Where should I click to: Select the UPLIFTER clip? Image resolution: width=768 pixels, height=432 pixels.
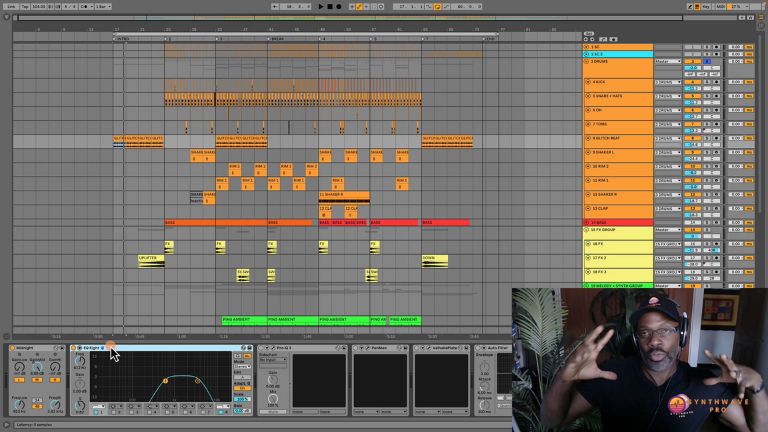(151, 261)
